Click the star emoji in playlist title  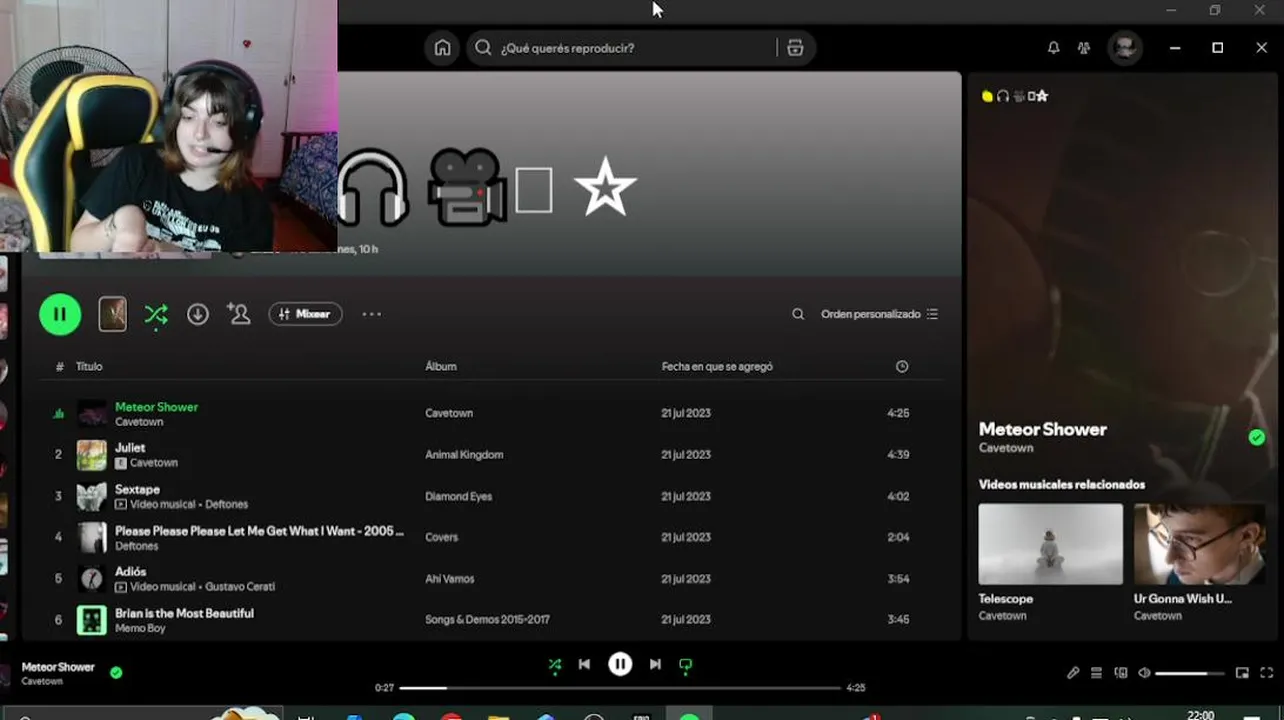(605, 187)
